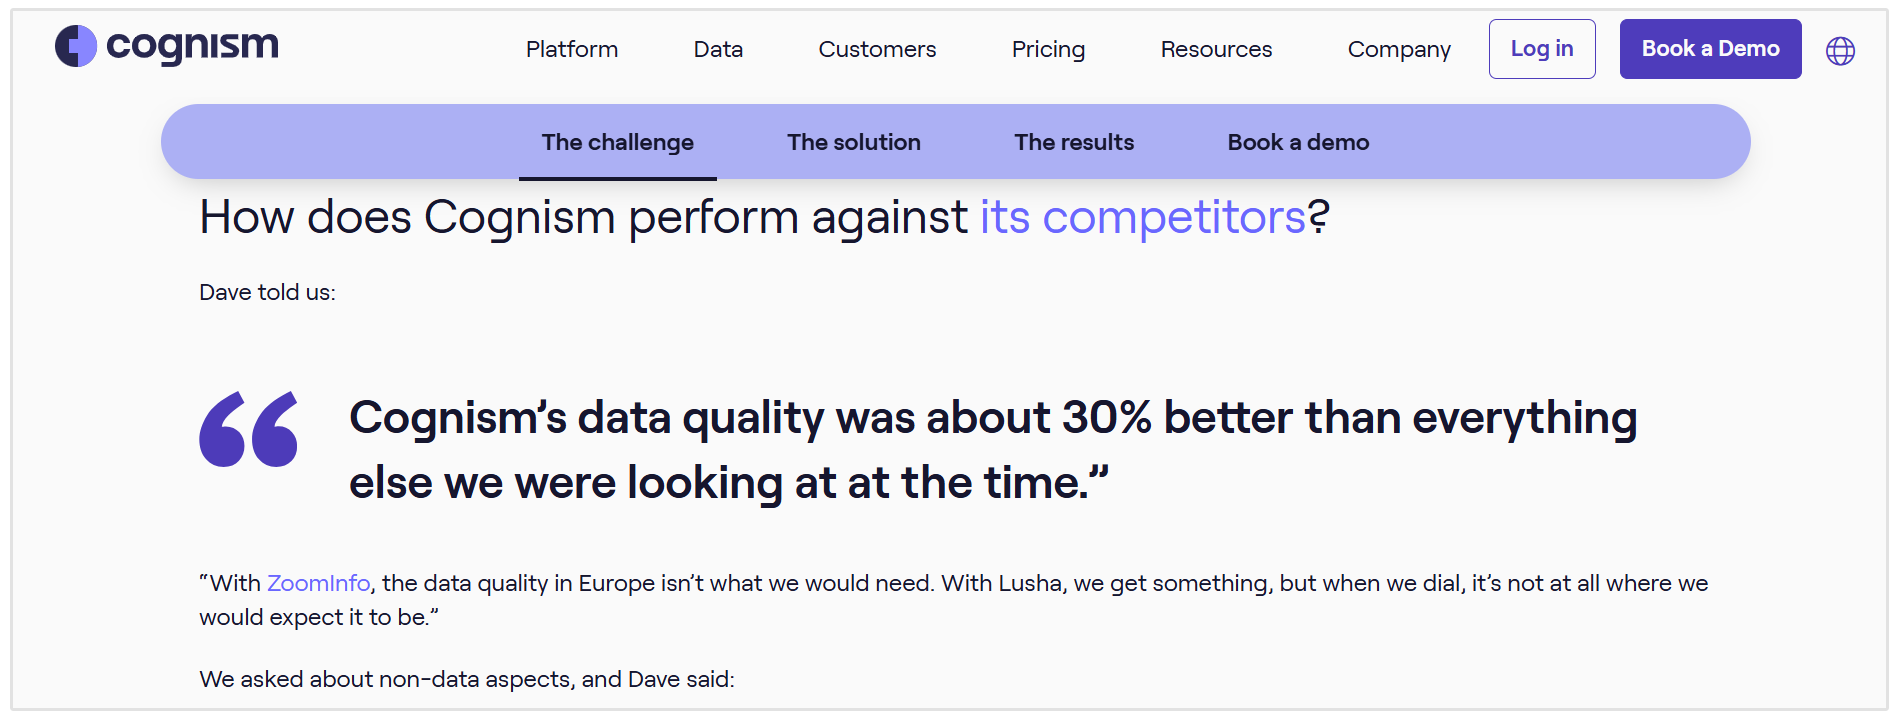This screenshot has height=720, width=1900.
Task: Open the Customers dropdown
Action: click(x=876, y=48)
